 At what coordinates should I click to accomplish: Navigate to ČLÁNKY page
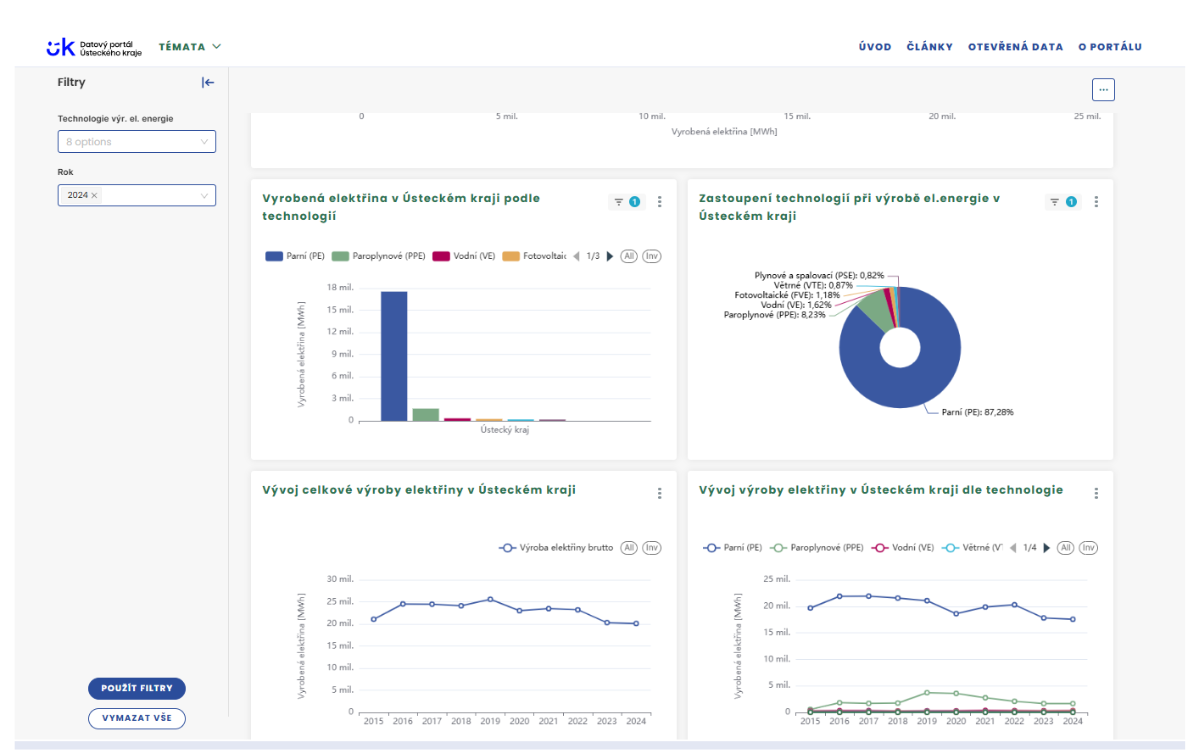(929, 47)
